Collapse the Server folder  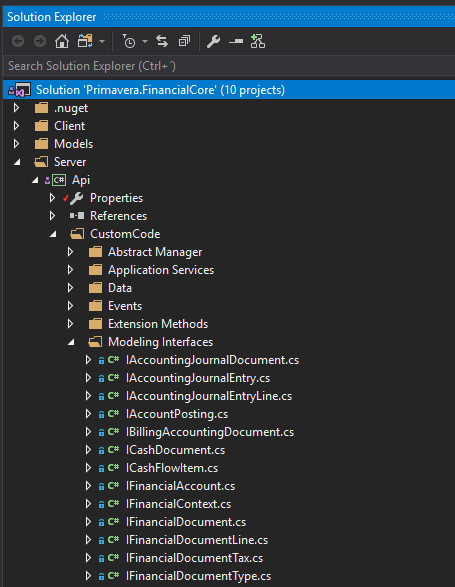pos(17,162)
